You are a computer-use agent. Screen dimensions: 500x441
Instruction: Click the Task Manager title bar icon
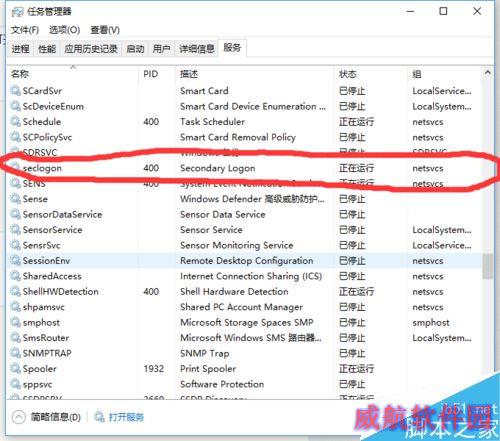click(x=17, y=12)
